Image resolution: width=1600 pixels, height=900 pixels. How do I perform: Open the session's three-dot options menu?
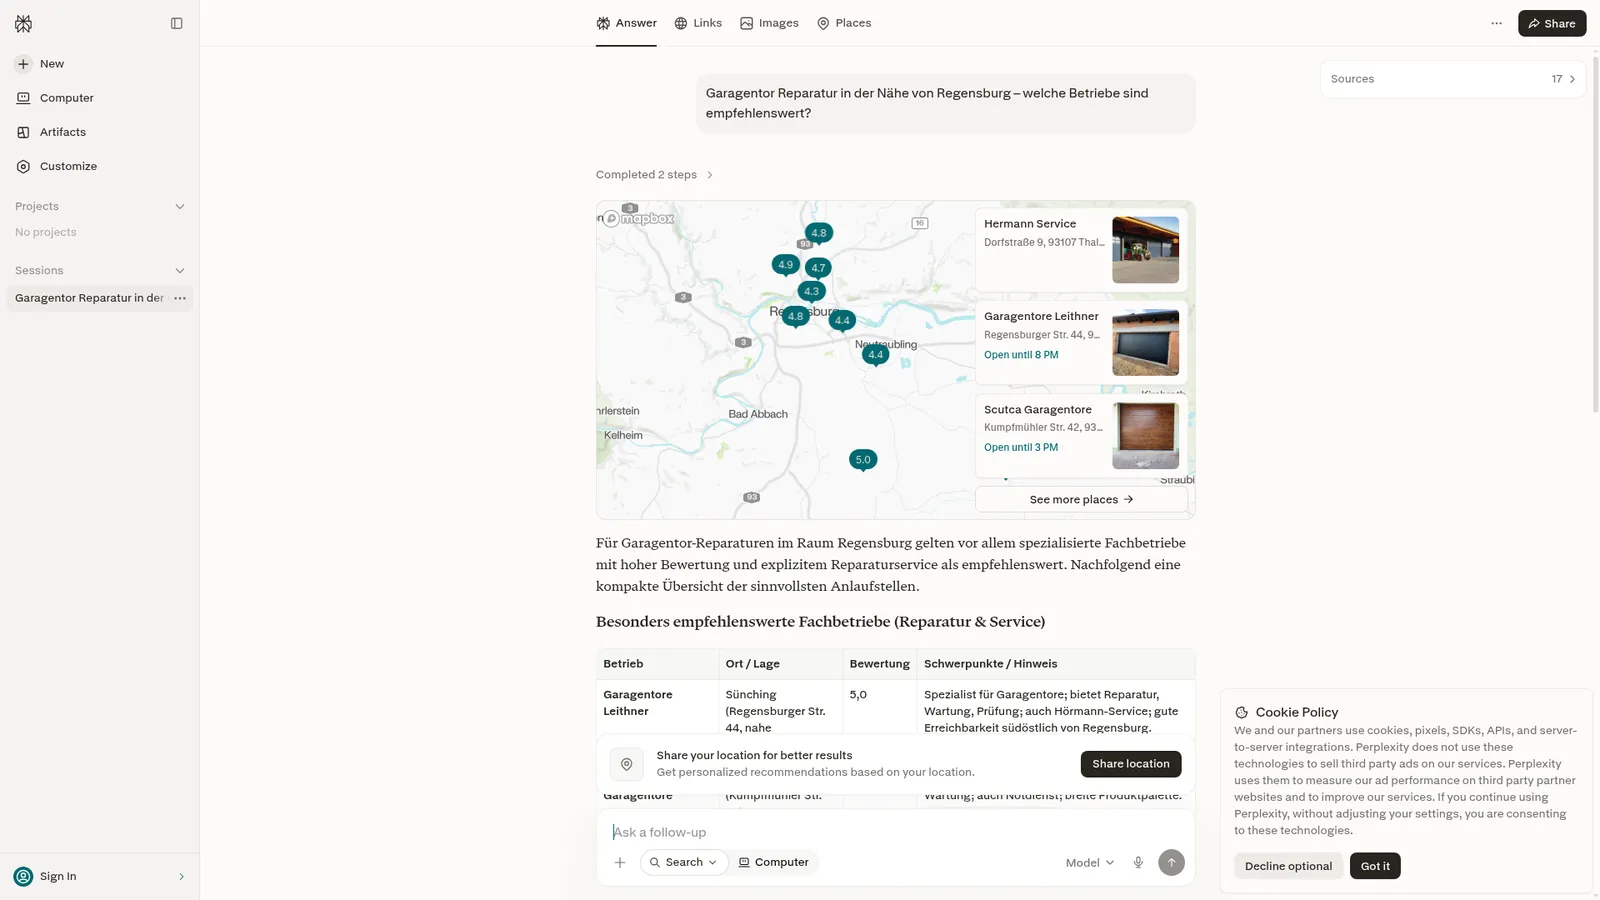[180, 298]
